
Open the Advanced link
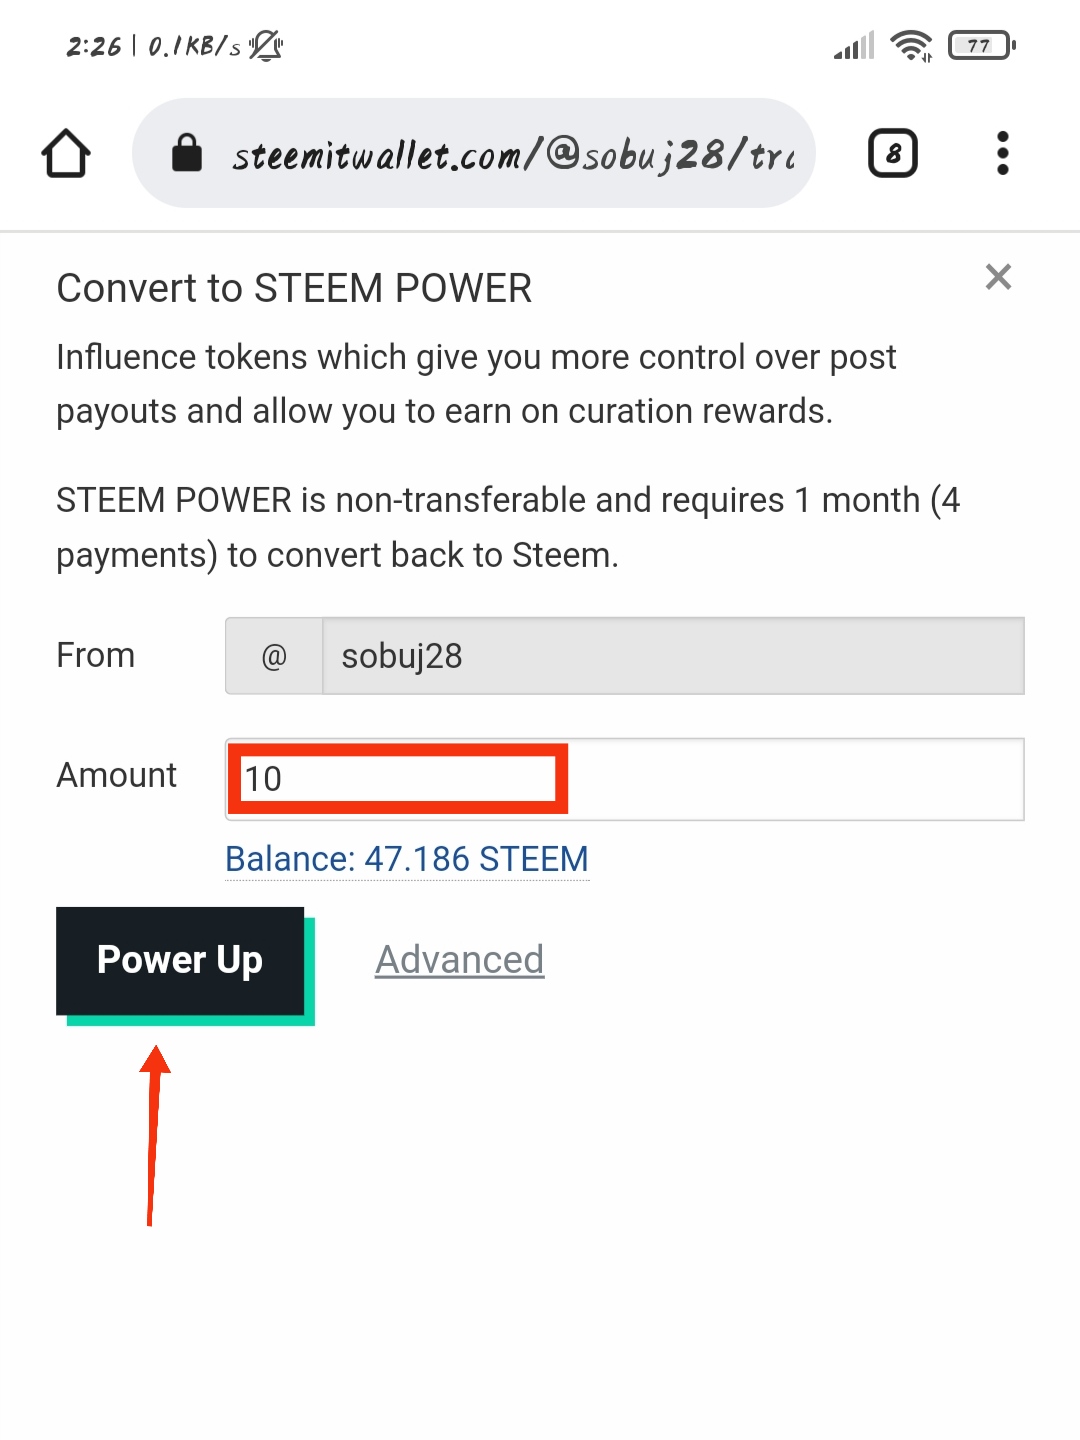[x=459, y=960]
